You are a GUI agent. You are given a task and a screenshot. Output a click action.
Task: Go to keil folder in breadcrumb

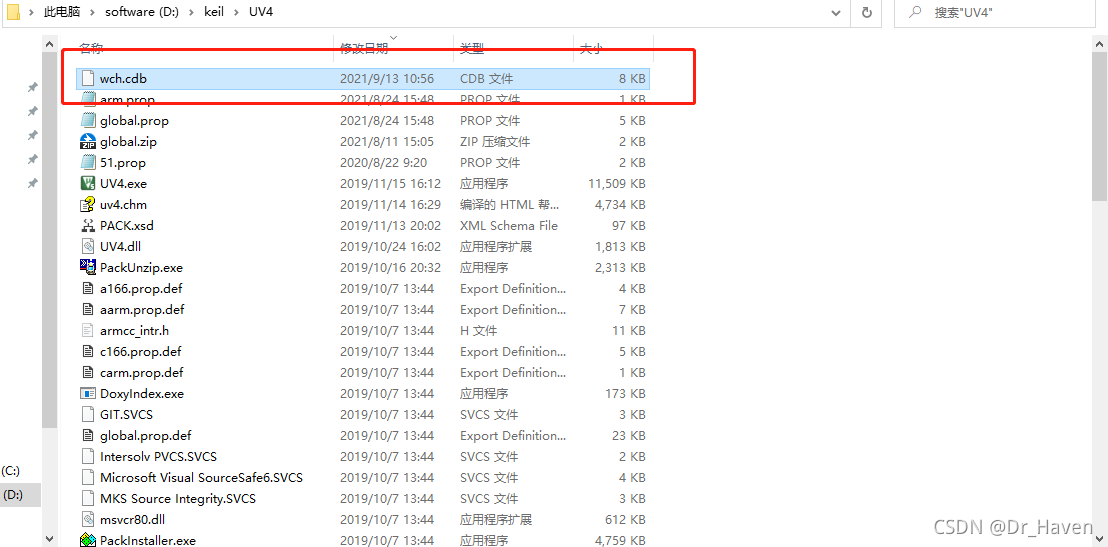(213, 12)
